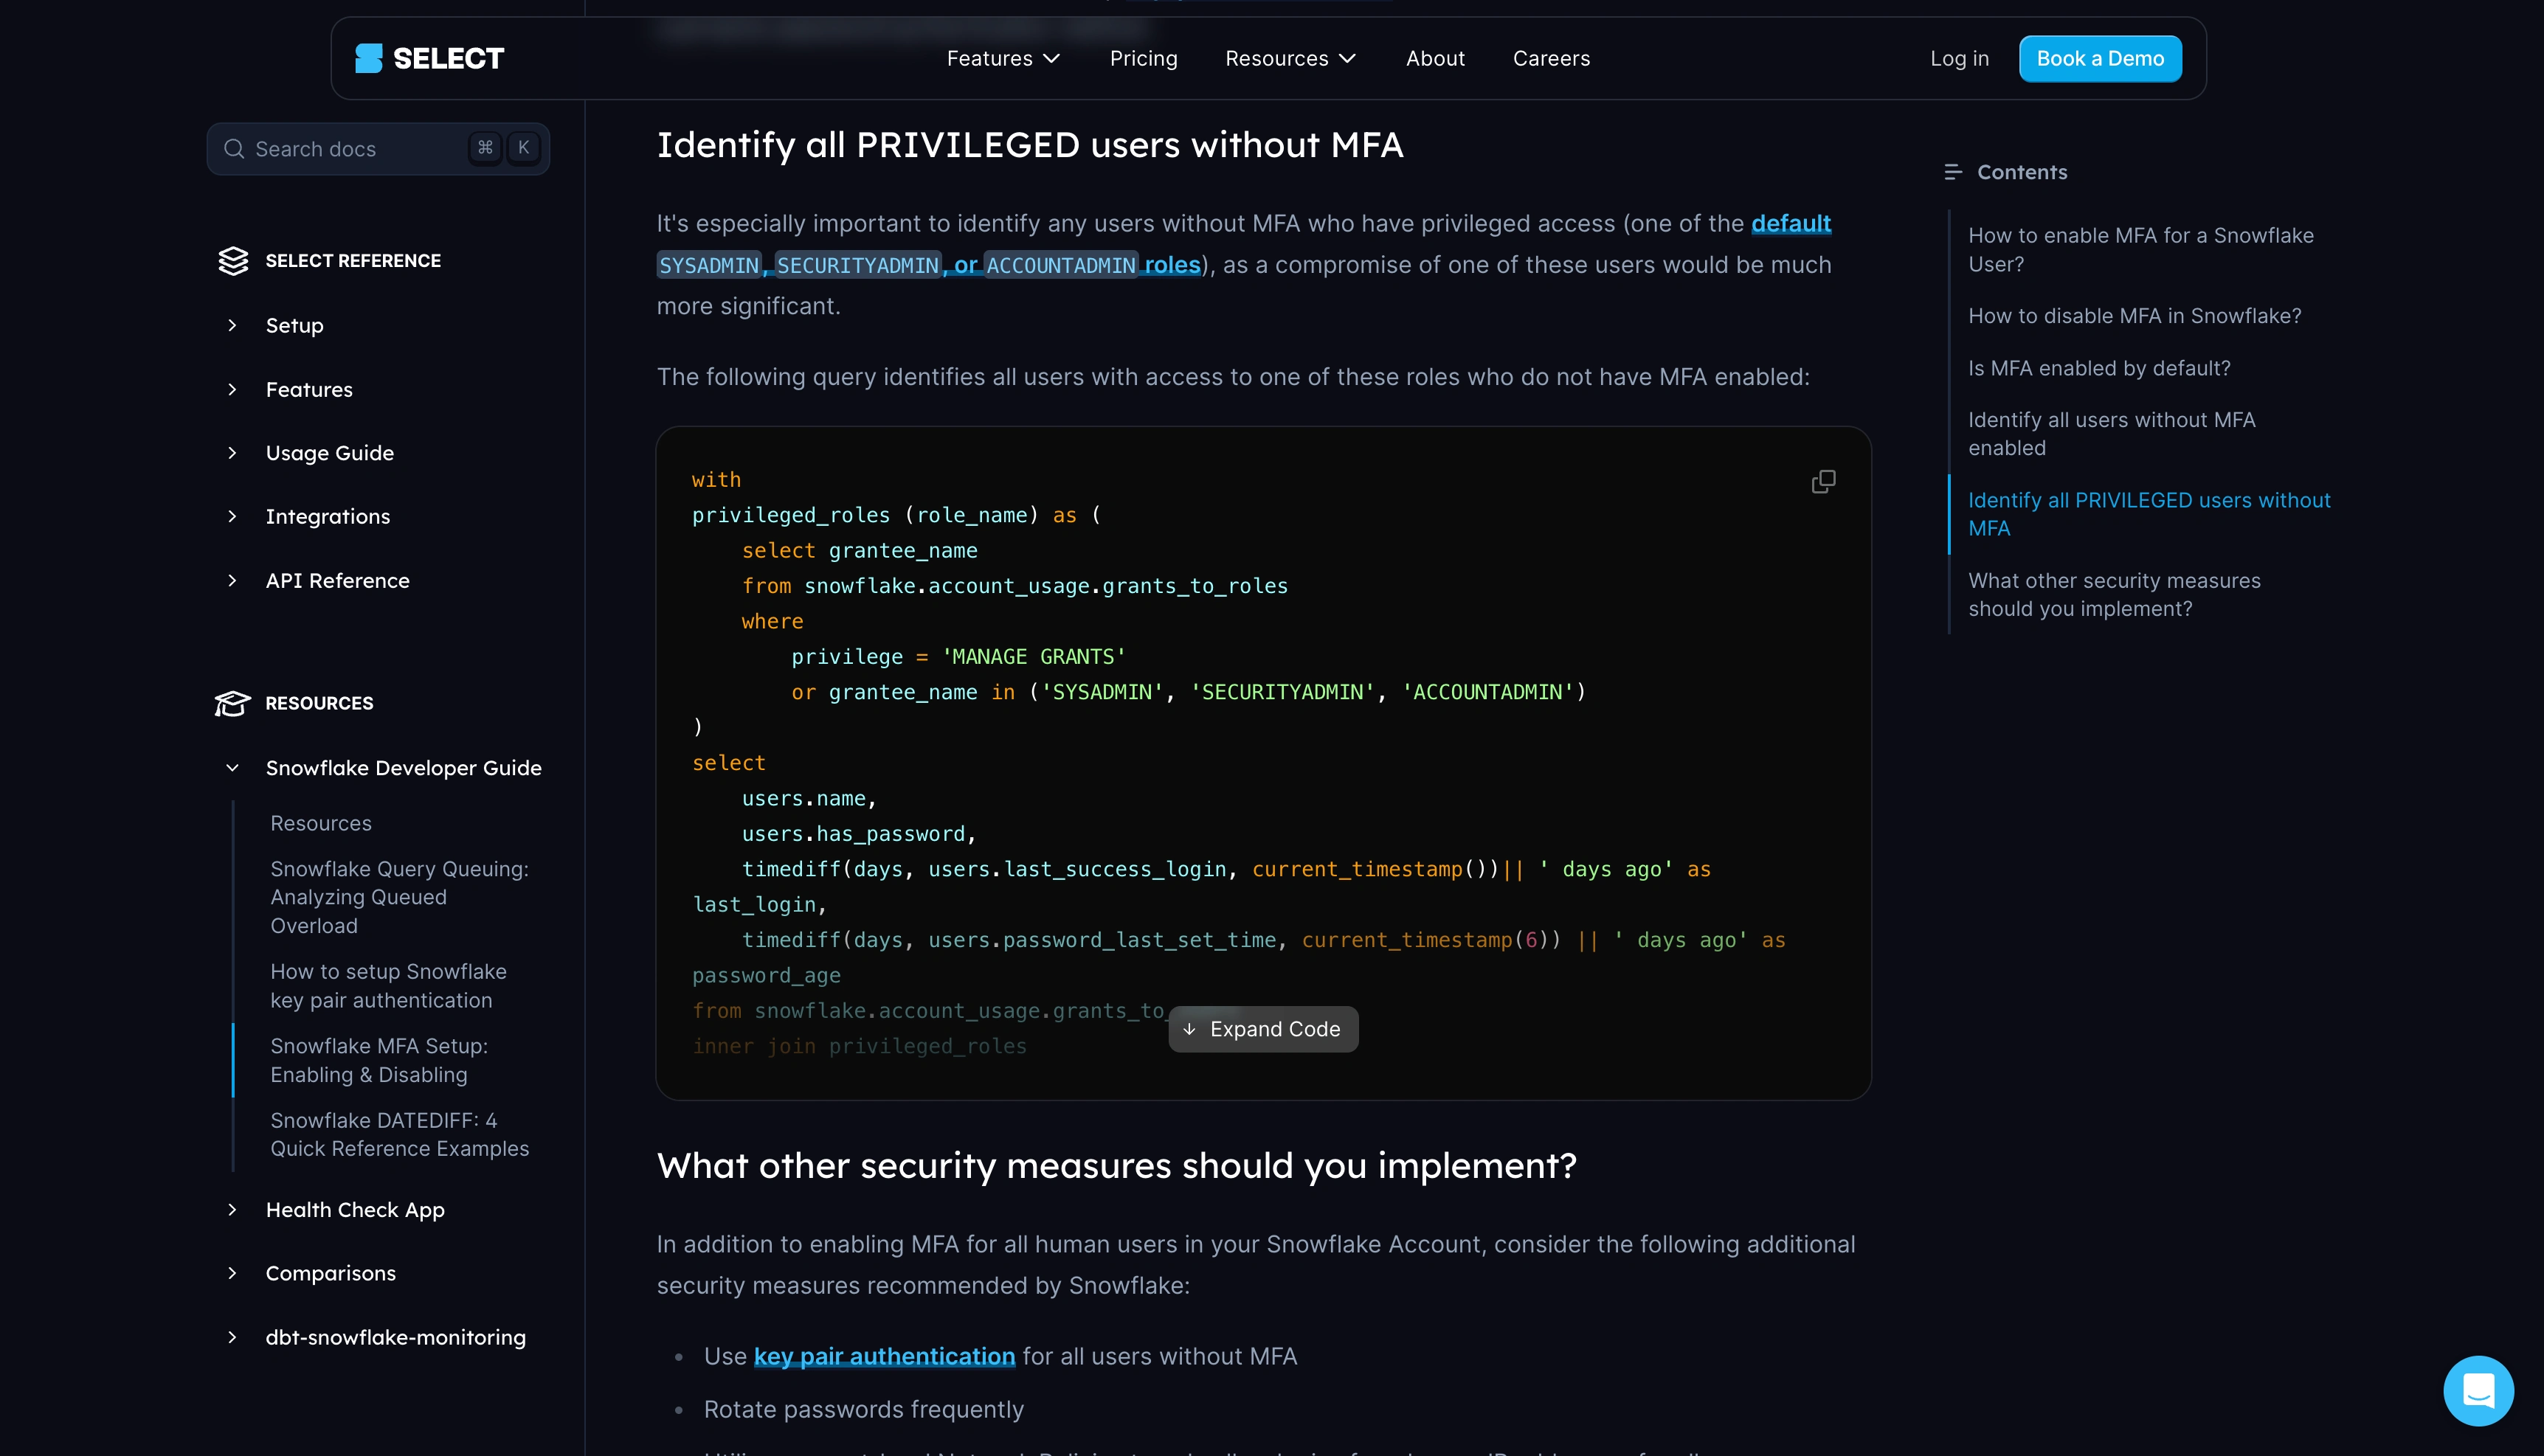Jump to Identify all users without MFA enabled
Screen dimensions: 2544x1456
(2111, 433)
